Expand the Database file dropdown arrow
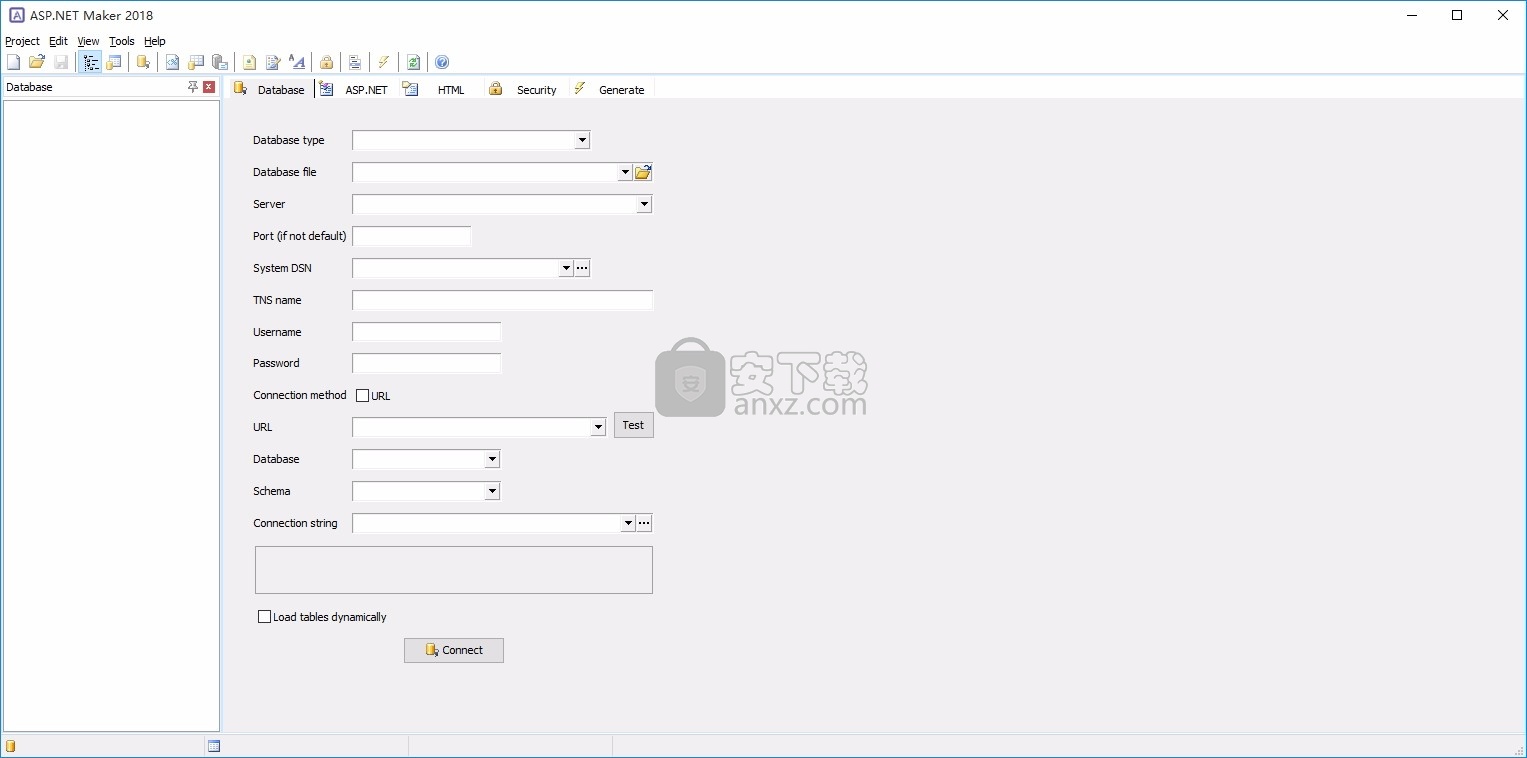This screenshot has width=1527, height=758. pos(625,172)
